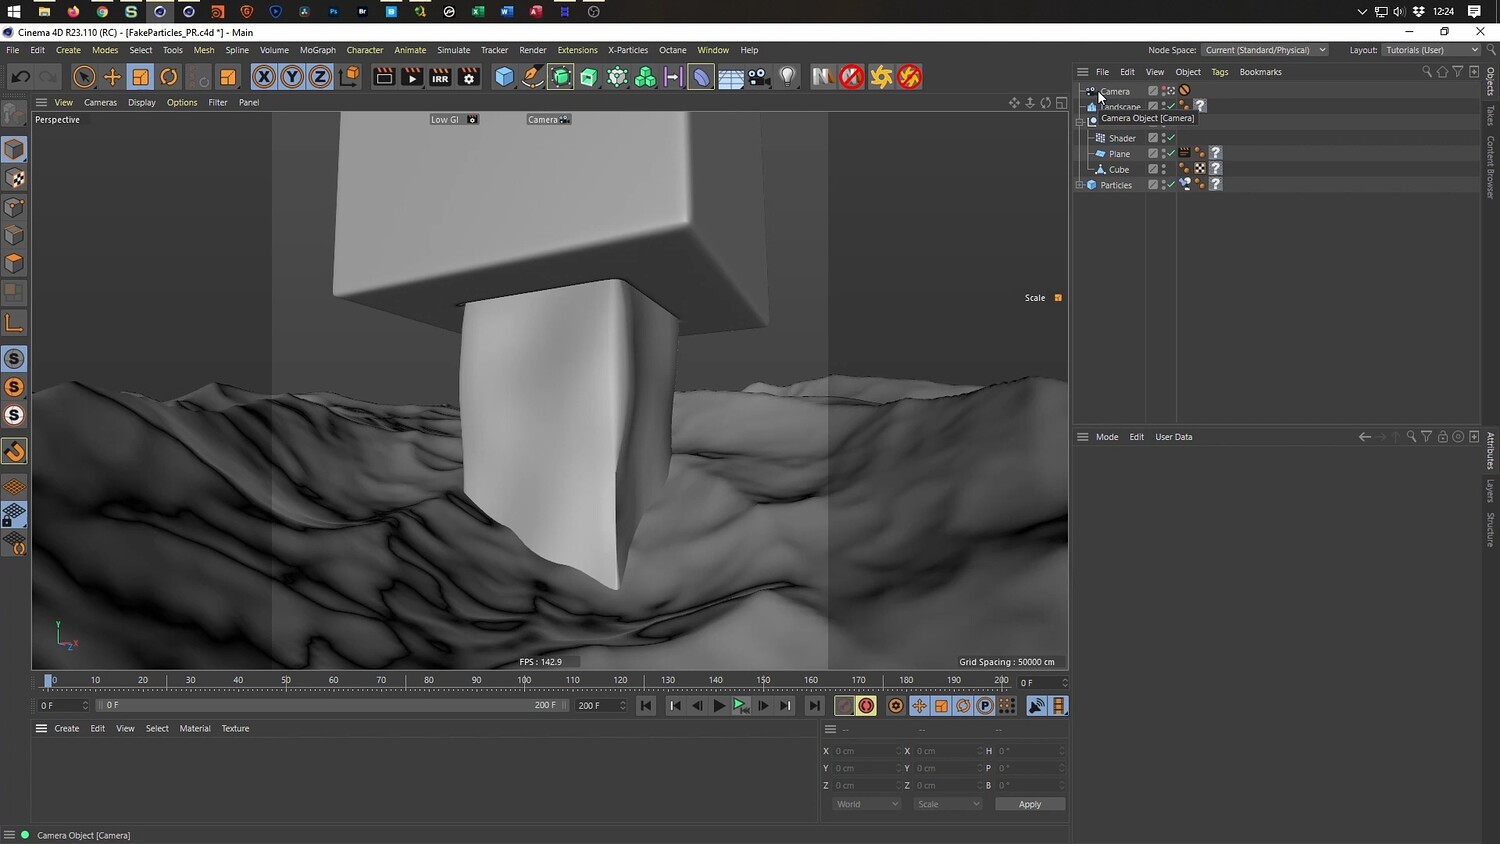
Task: Open Tags menu in Object Manager
Action: click(1219, 72)
